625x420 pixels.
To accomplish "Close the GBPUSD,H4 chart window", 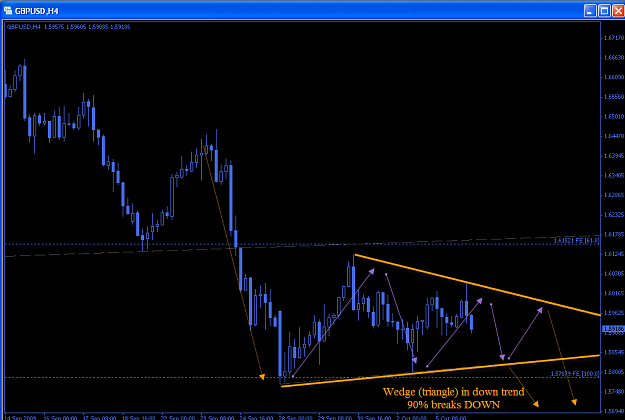I will (x=618, y=11).
